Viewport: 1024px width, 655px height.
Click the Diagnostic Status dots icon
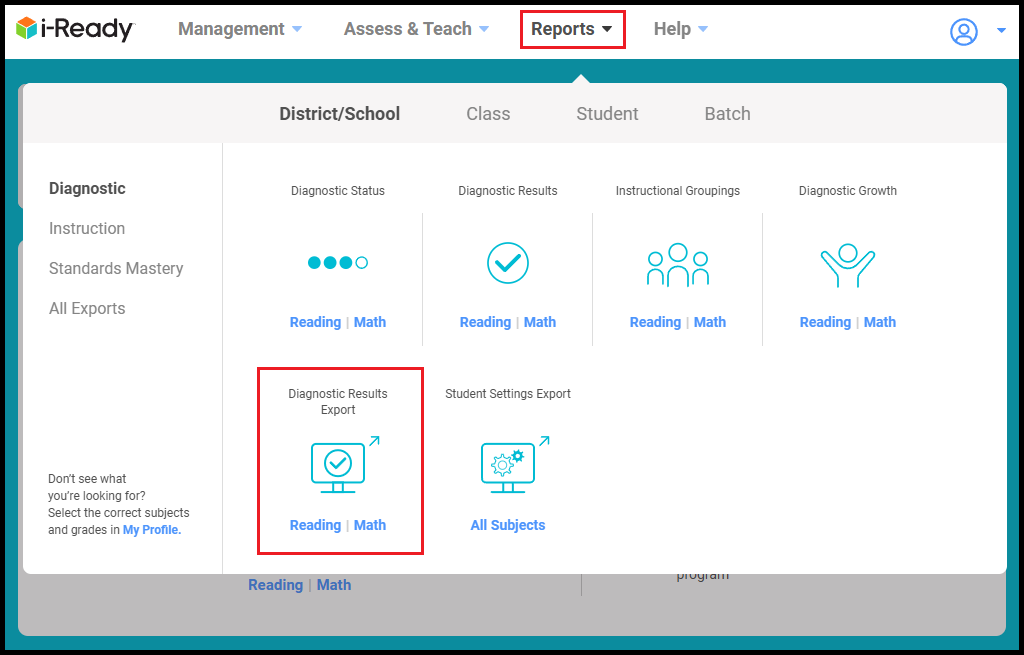338,263
